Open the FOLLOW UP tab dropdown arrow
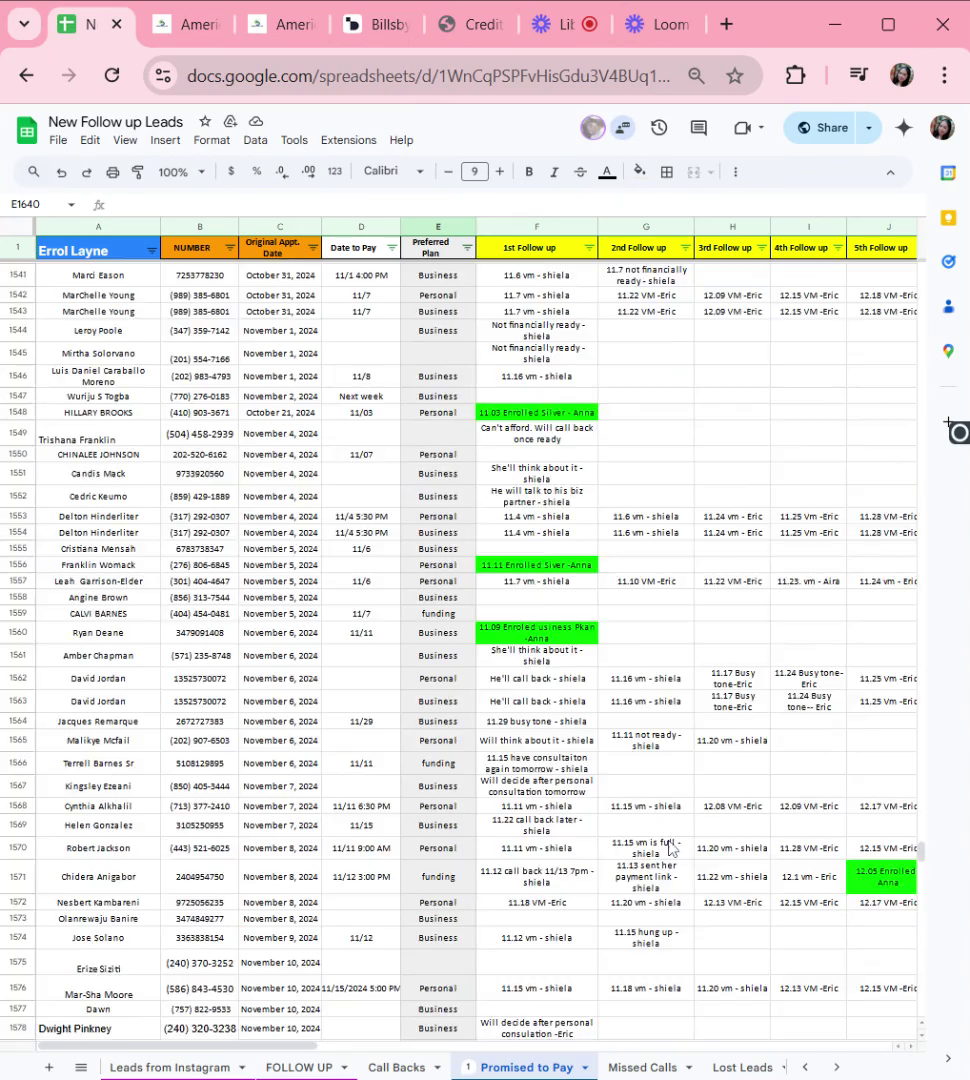The image size is (970, 1080). click(x=344, y=1068)
